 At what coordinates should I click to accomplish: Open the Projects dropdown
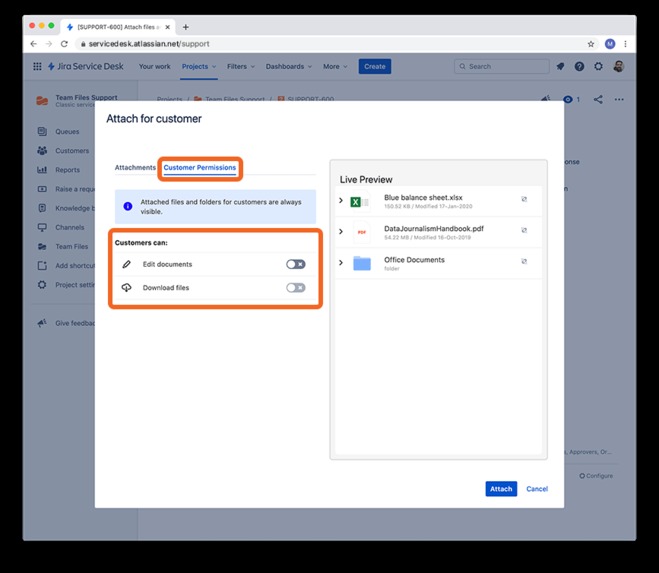coord(199,66)
